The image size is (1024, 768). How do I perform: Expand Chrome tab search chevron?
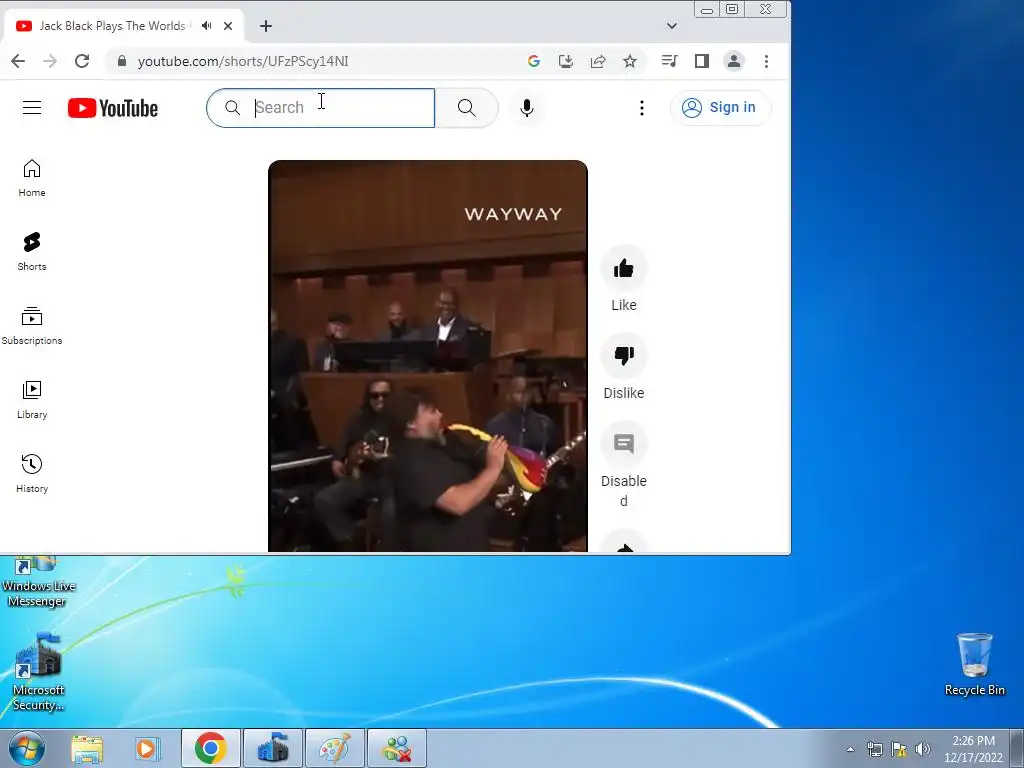[672, 26]
